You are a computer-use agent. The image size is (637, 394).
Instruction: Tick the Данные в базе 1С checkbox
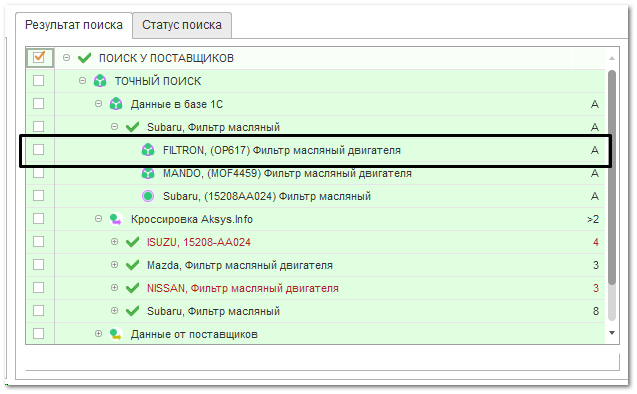[39, 104]
